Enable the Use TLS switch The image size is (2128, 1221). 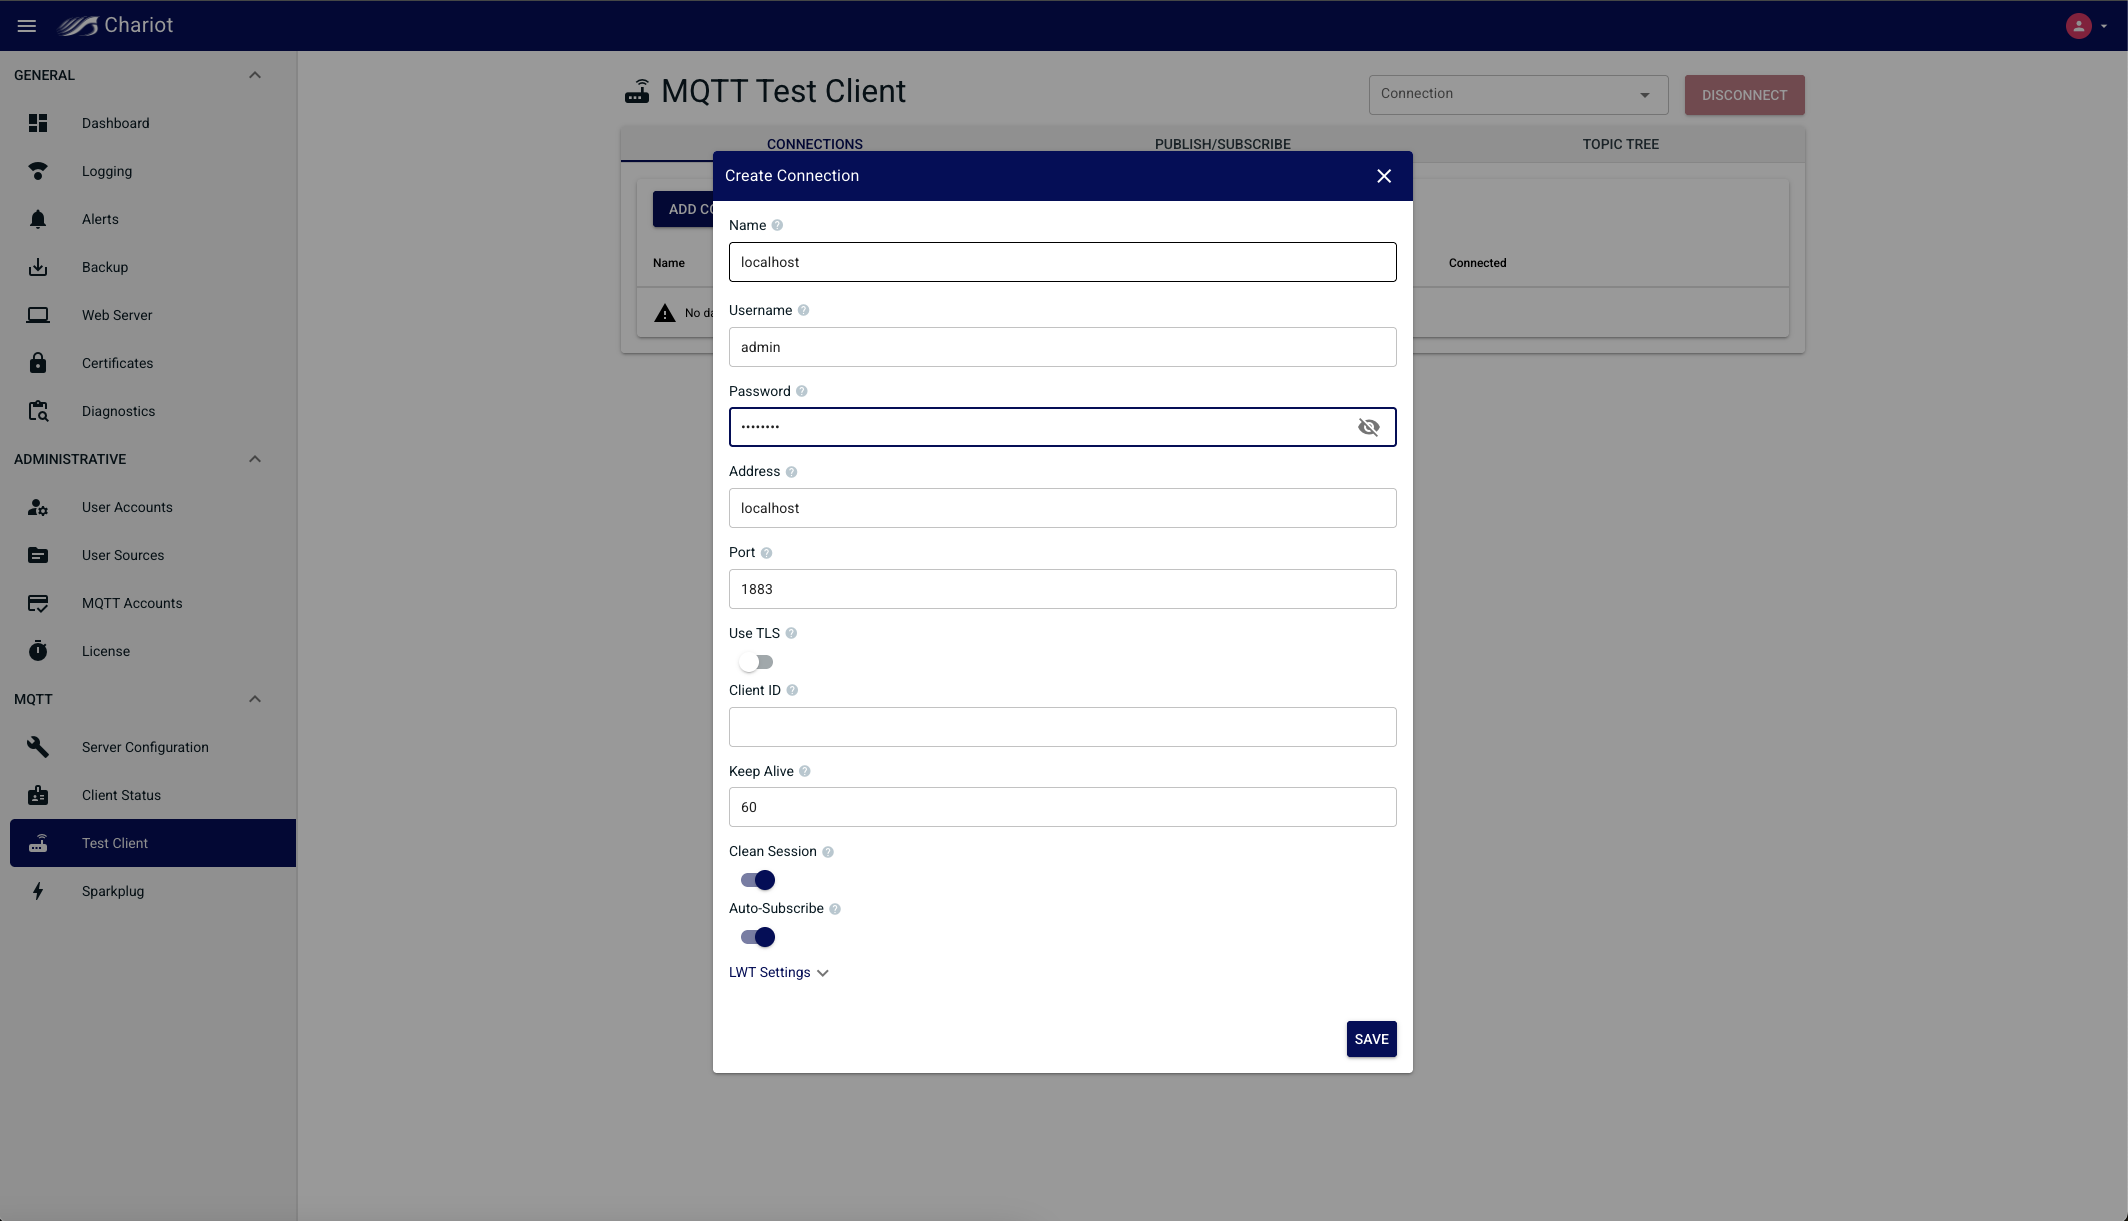pos(756,662)
